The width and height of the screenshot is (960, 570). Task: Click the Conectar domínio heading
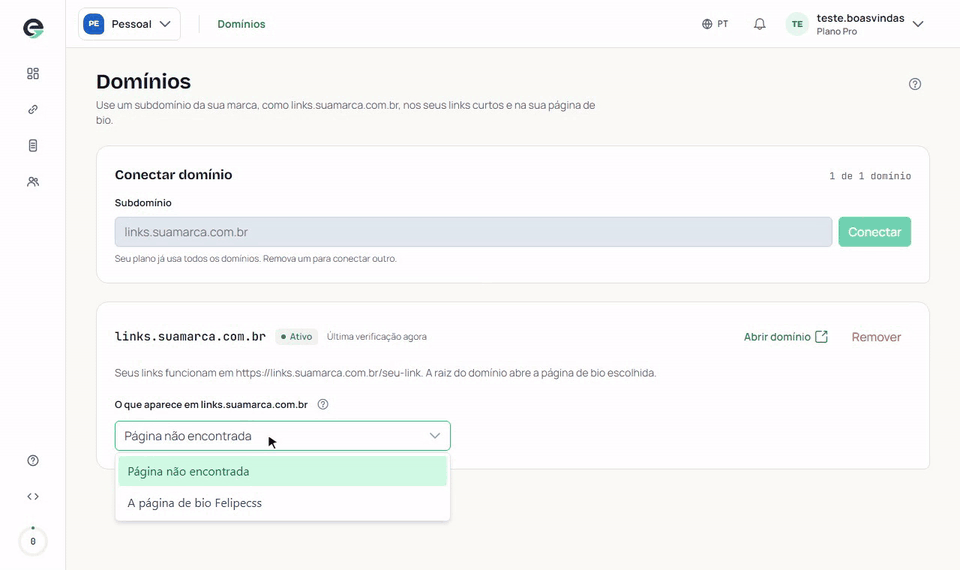(173, 174)
